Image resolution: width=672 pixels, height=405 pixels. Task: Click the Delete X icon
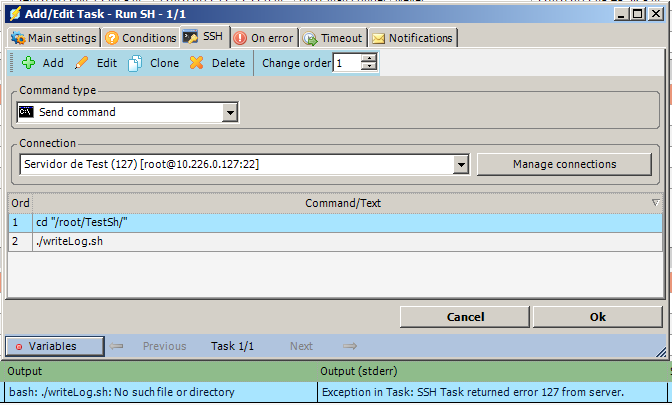(x=197, y=63)
